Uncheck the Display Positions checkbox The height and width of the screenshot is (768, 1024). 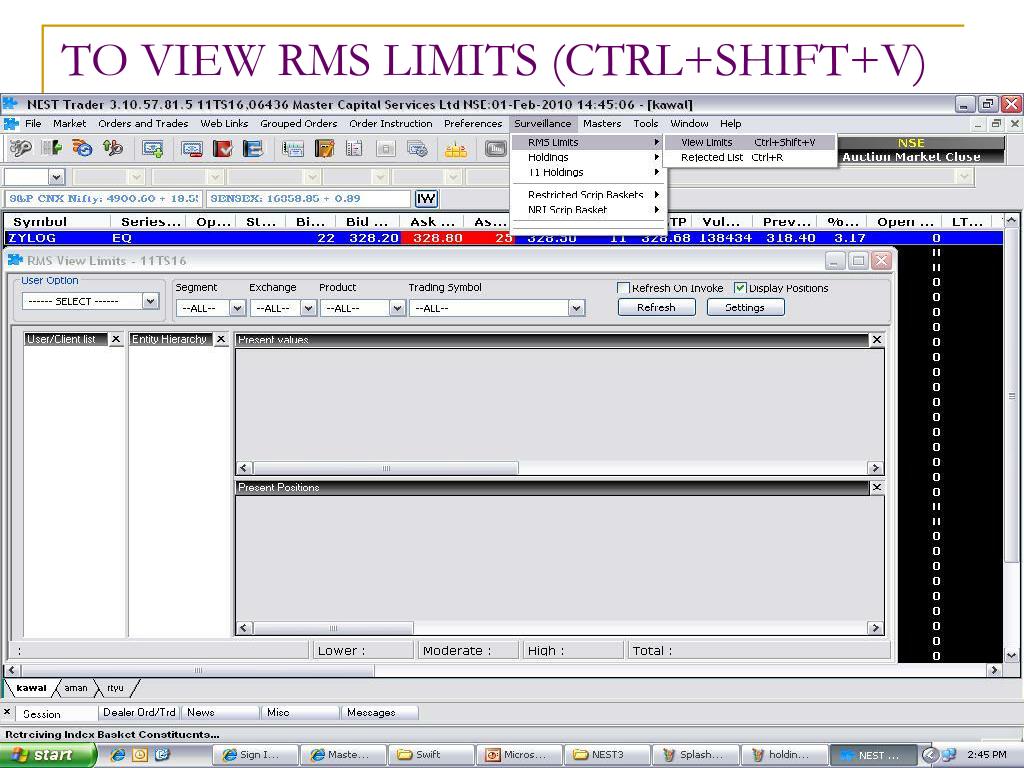[x=740, y=288]
